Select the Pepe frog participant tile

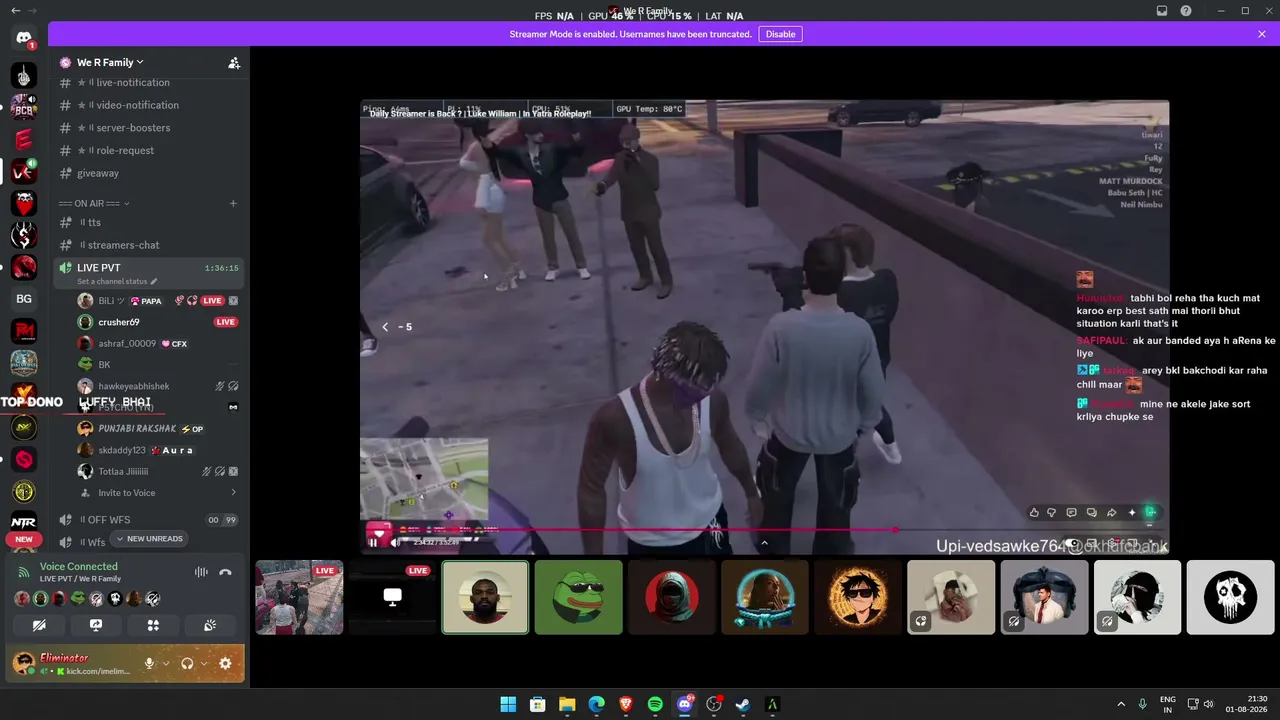pyautogui.click(x=578, y=597)
